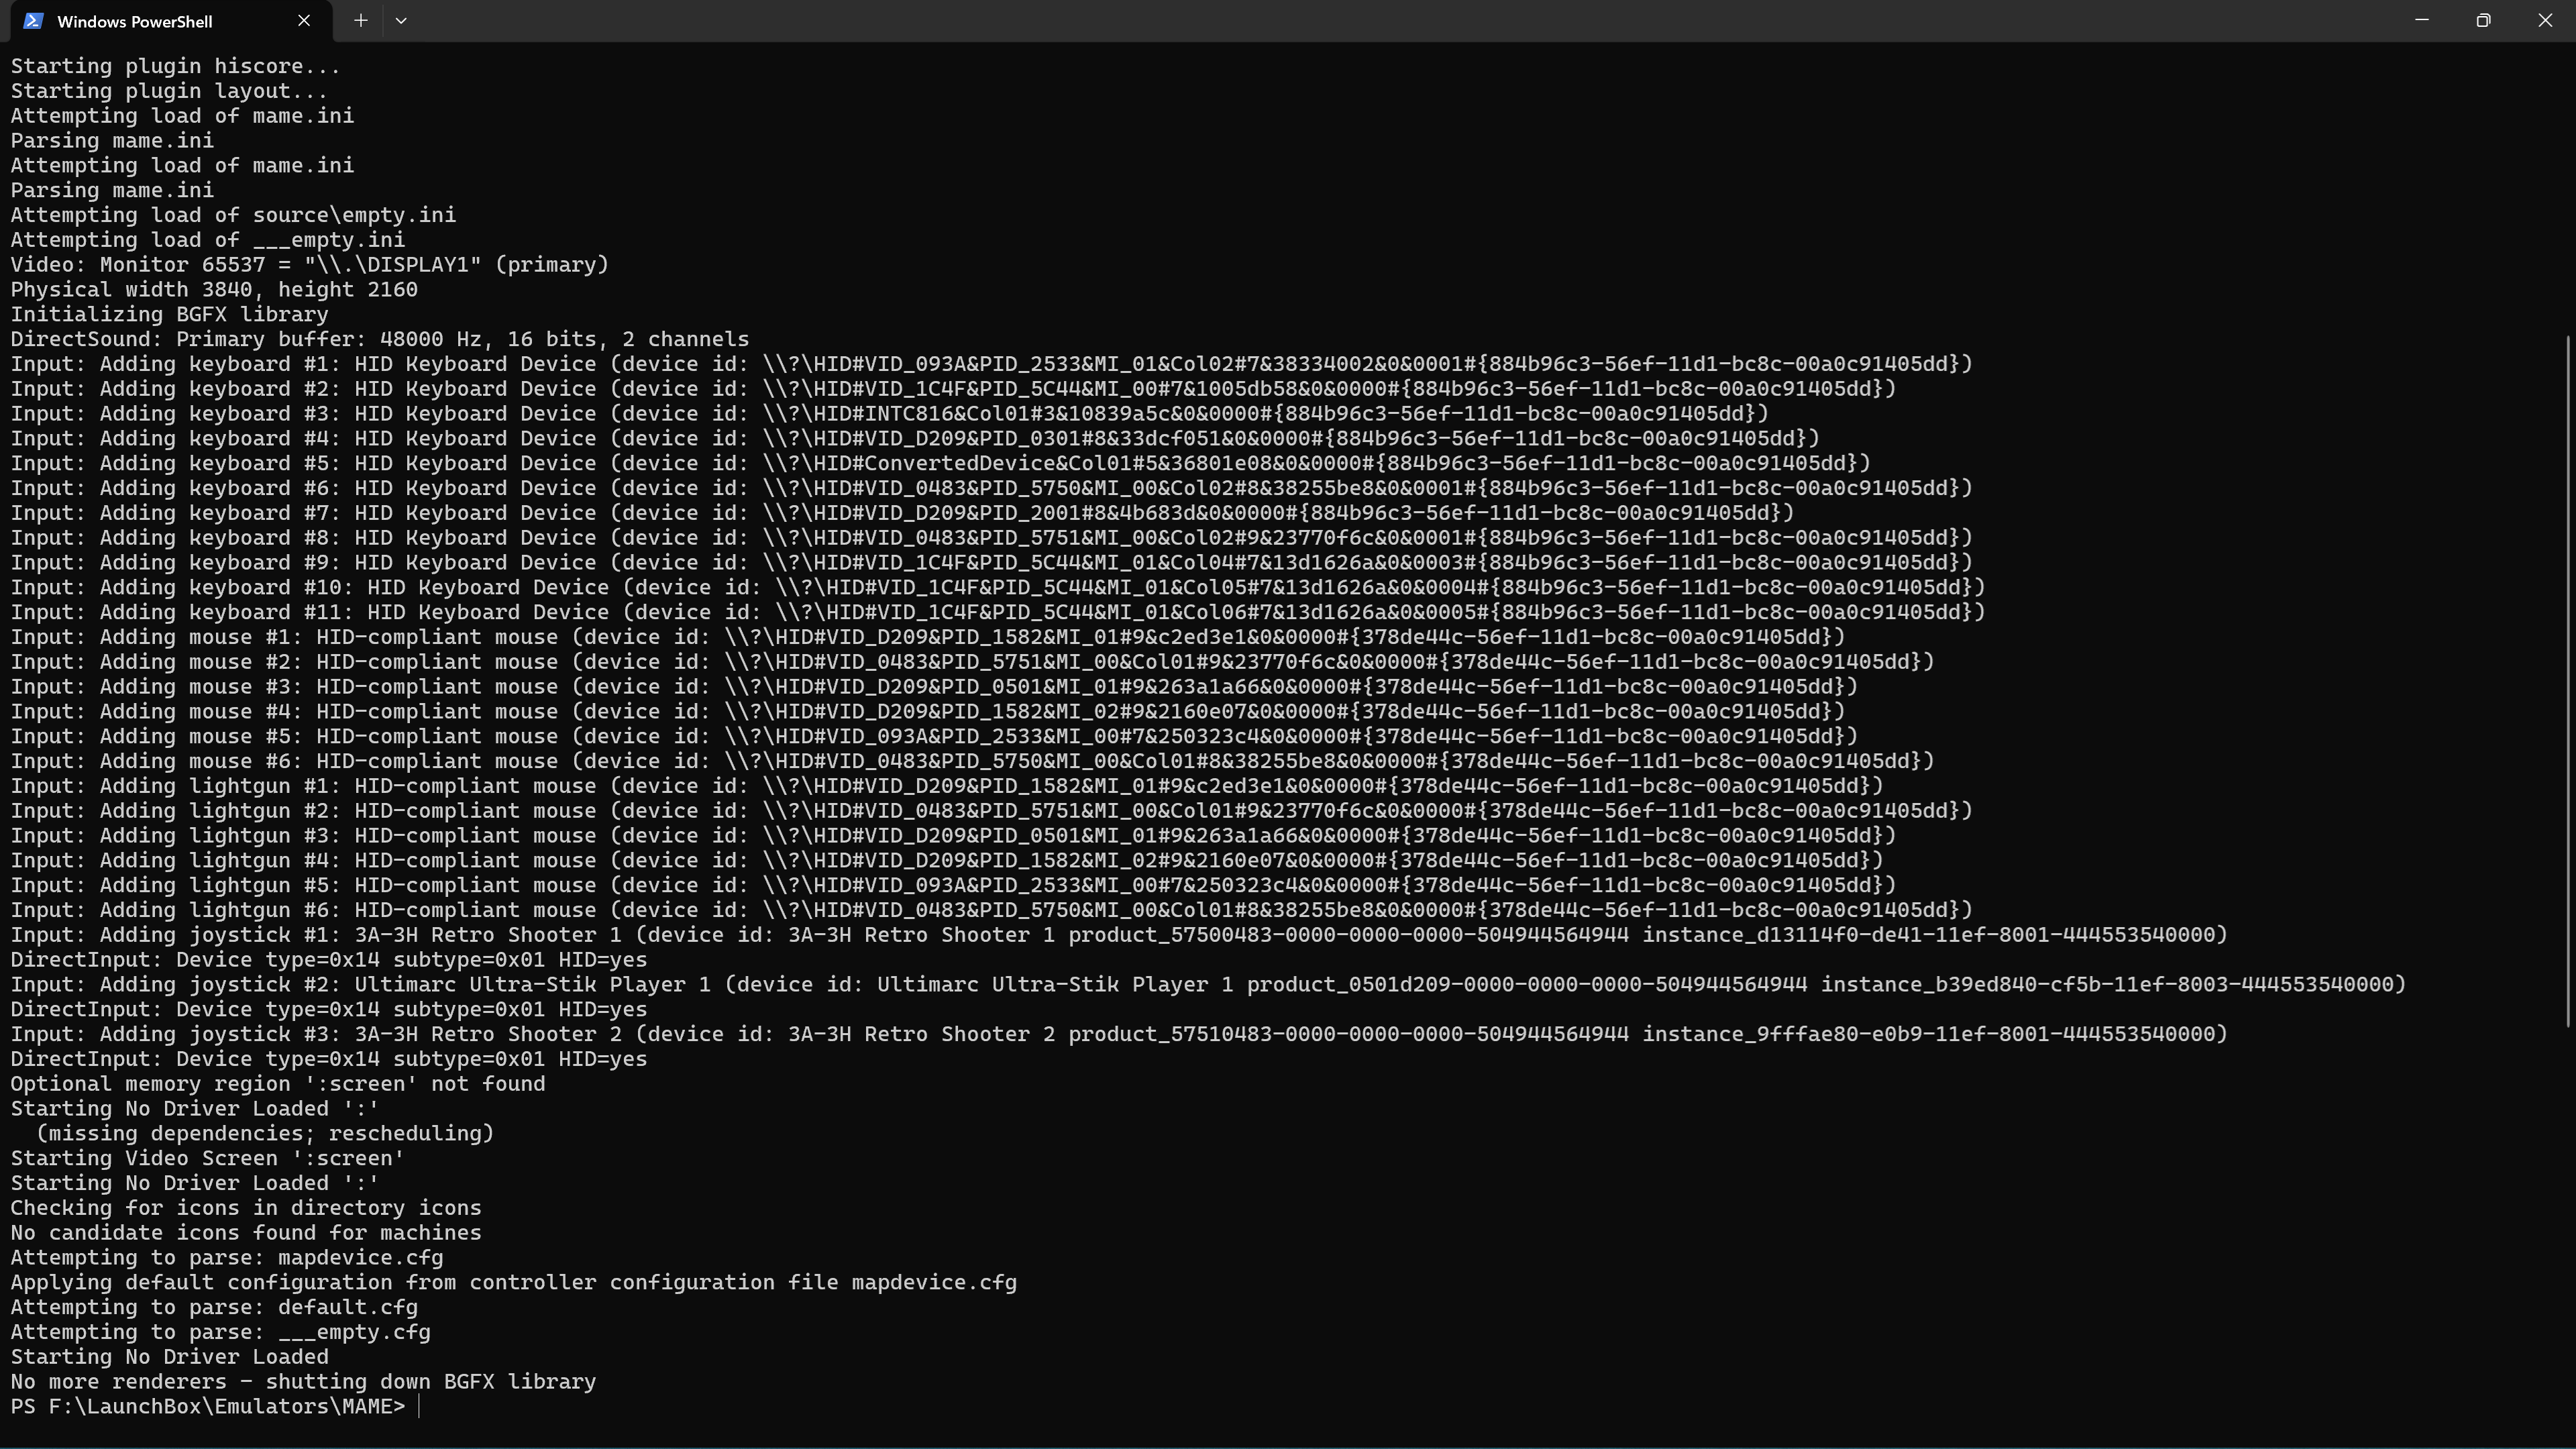Click the 'Adding lightgun #6' line

[992, 910]
